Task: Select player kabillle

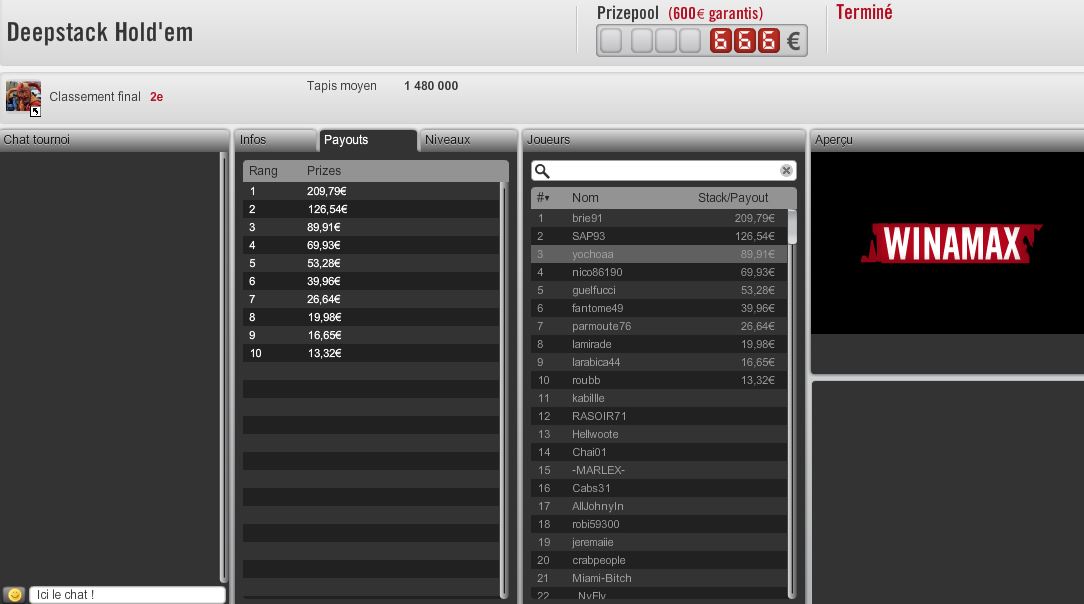Action: point(659,397)
